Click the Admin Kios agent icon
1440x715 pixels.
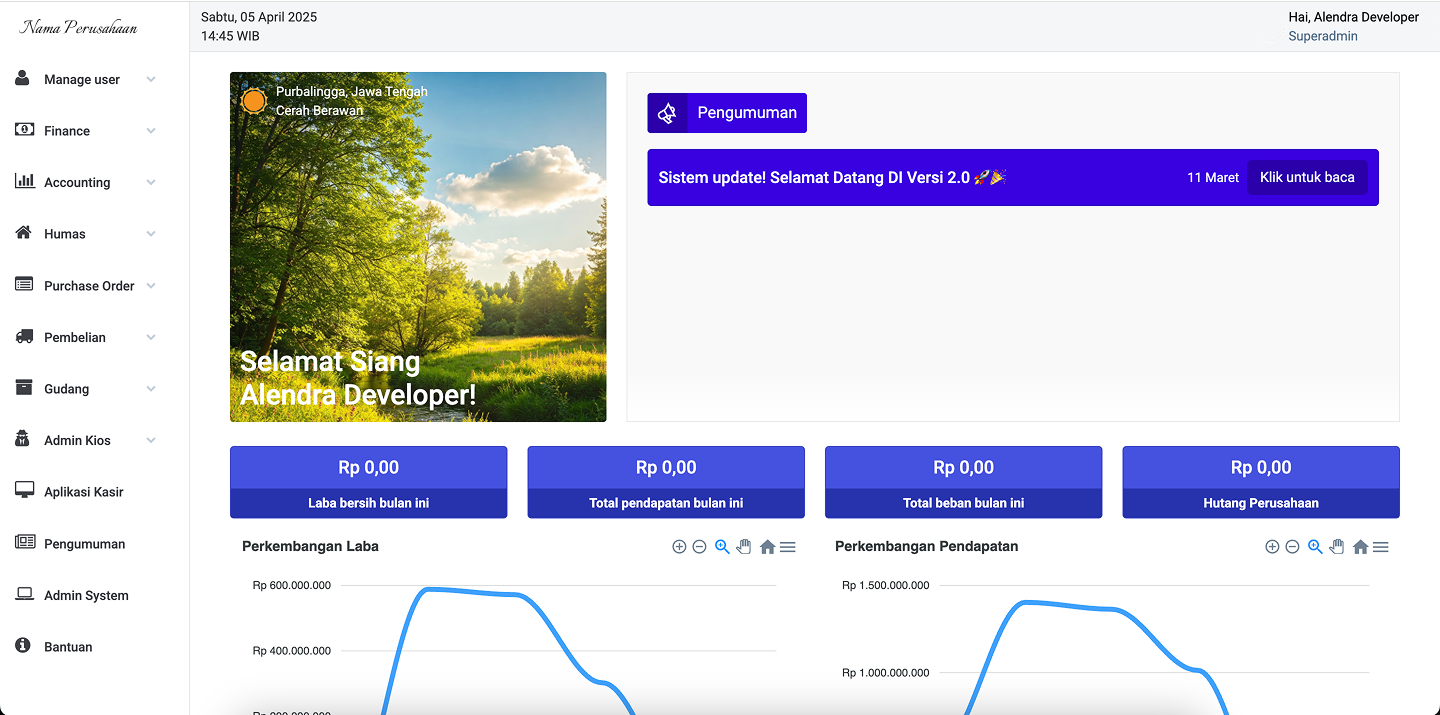(x=23, y=439)
